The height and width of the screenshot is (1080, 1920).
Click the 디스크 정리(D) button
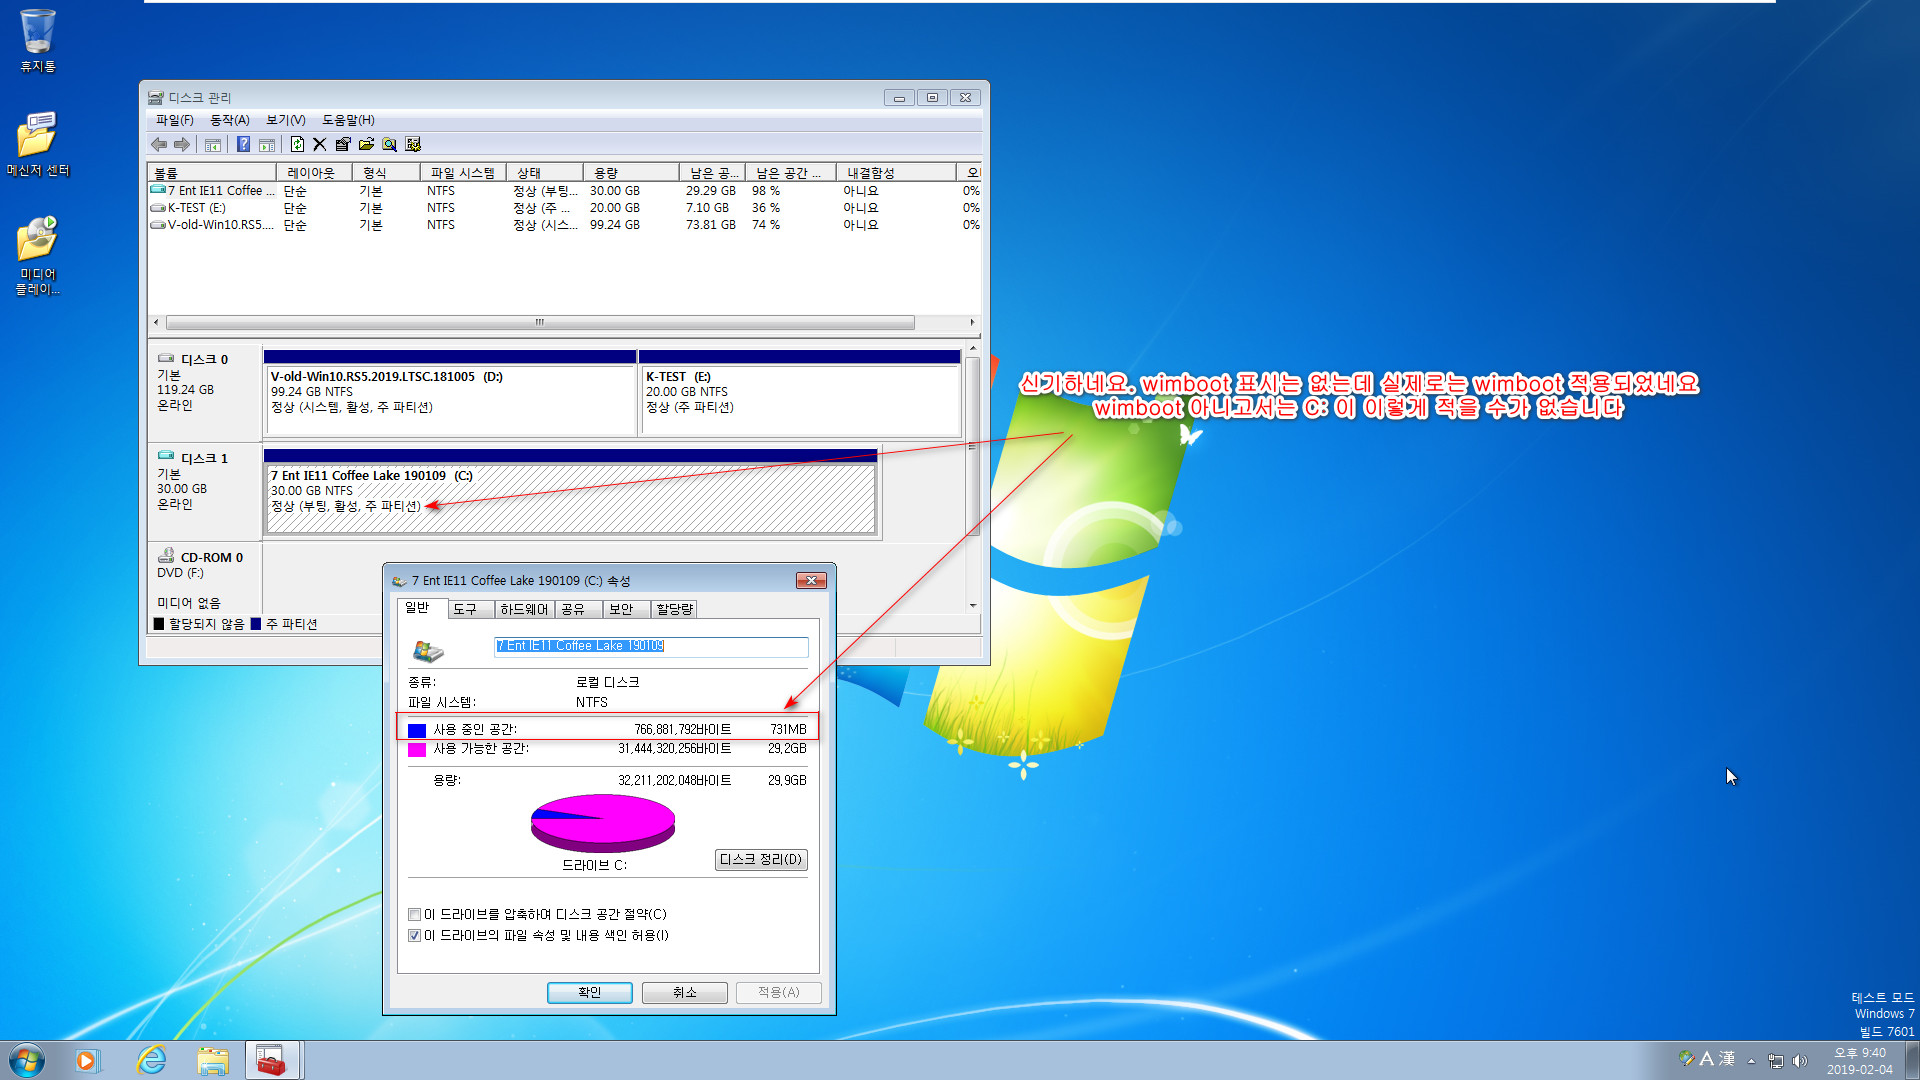[x=761, y=859]
